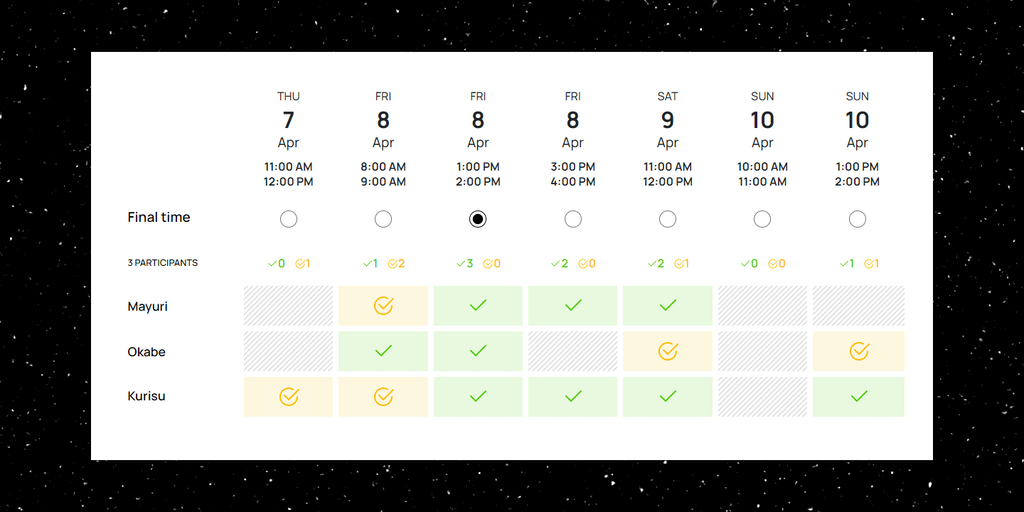Select Thu 7 Apr 11:00 AM final time radio

tap(288, 219)
